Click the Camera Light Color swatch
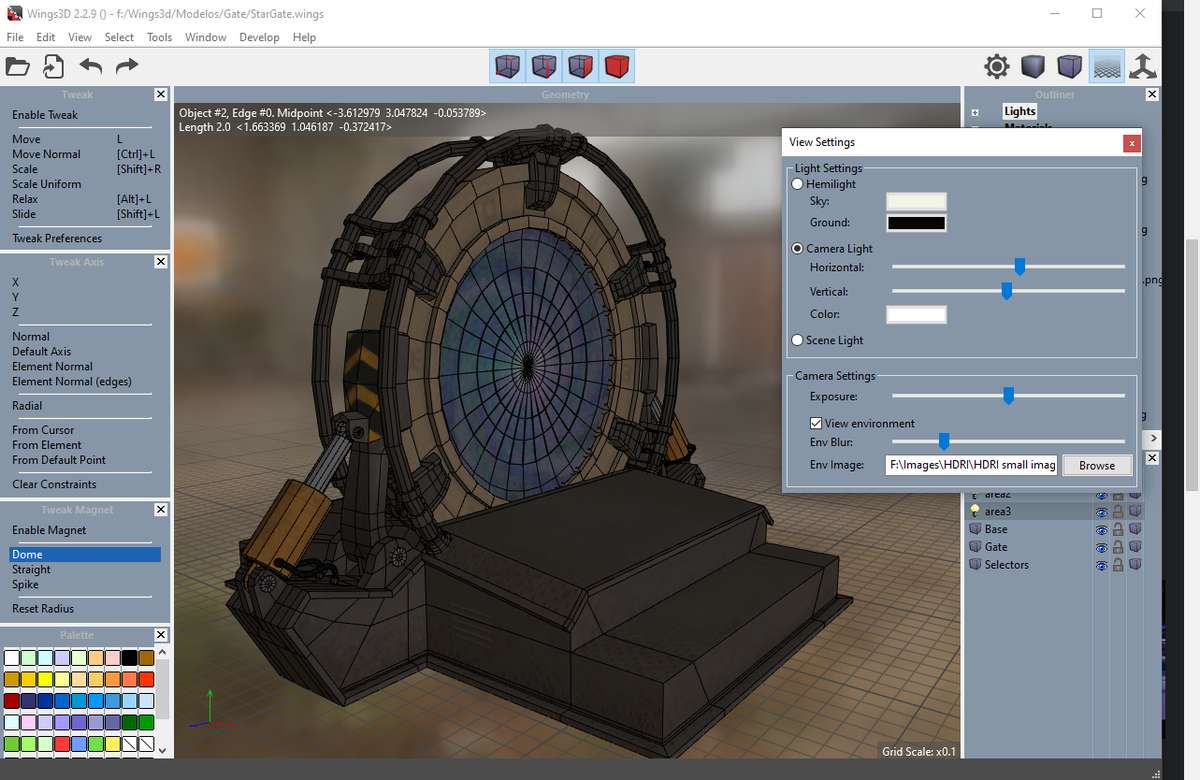Viewport: 1200px width, 780px height. pos(916,315)
